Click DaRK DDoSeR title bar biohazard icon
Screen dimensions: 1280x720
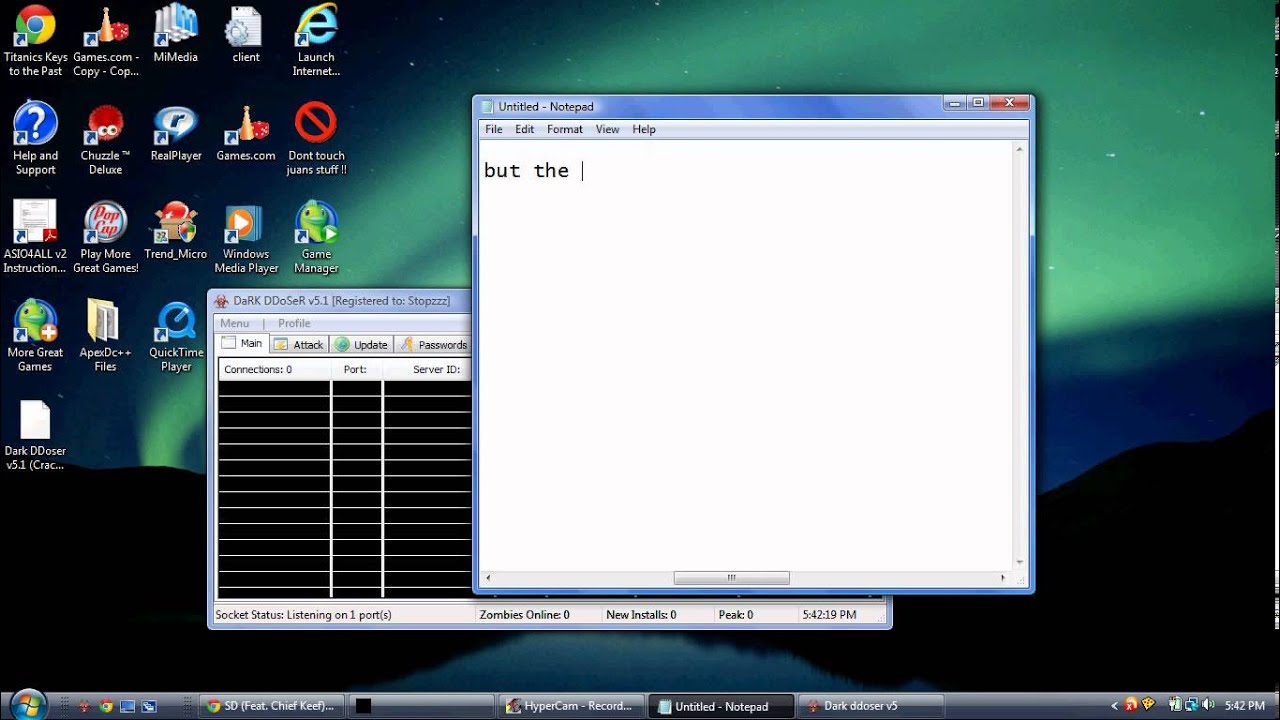point(222,300)
